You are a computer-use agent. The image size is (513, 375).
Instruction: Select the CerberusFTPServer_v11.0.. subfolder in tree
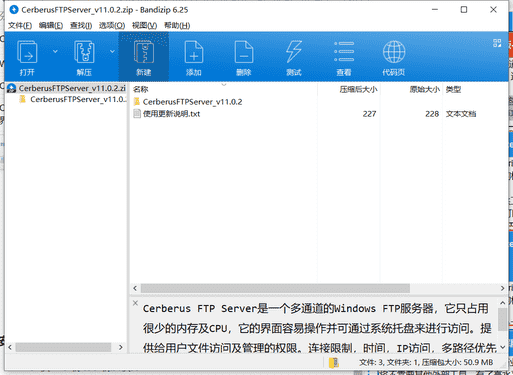tap(78, 99)
